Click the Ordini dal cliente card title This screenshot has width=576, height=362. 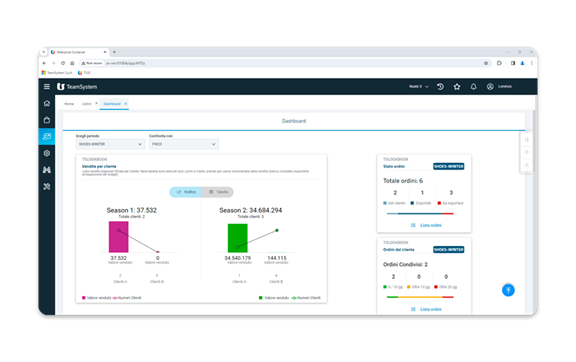399,250
